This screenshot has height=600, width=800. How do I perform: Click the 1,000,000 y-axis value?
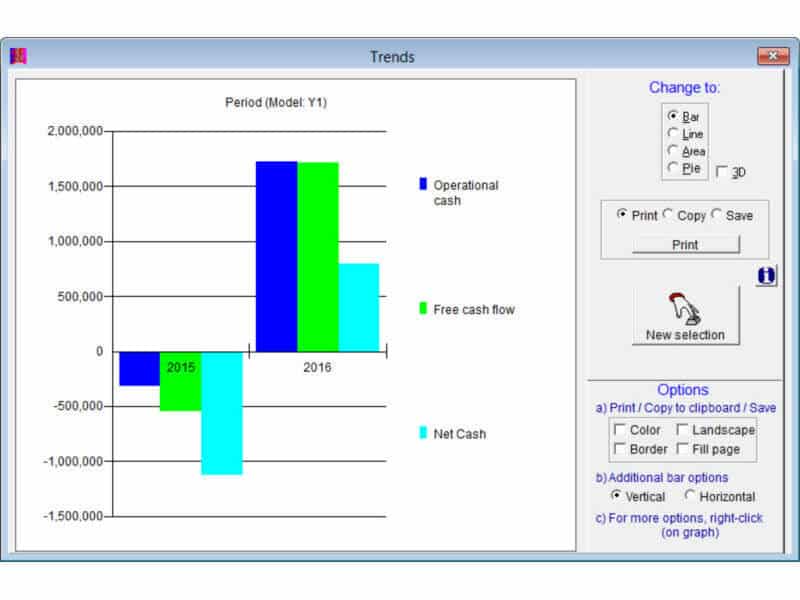click(x=76, y=241)
